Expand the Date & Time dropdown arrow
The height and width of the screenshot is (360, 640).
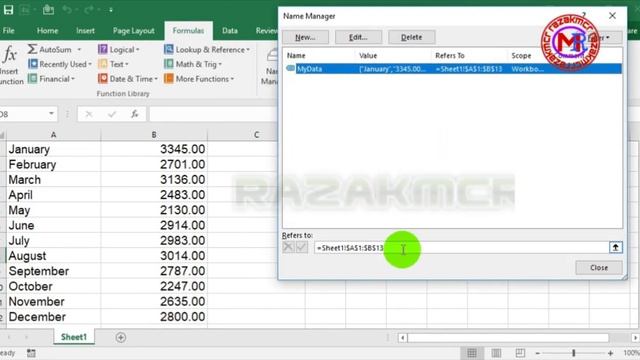tap(156, 79)
